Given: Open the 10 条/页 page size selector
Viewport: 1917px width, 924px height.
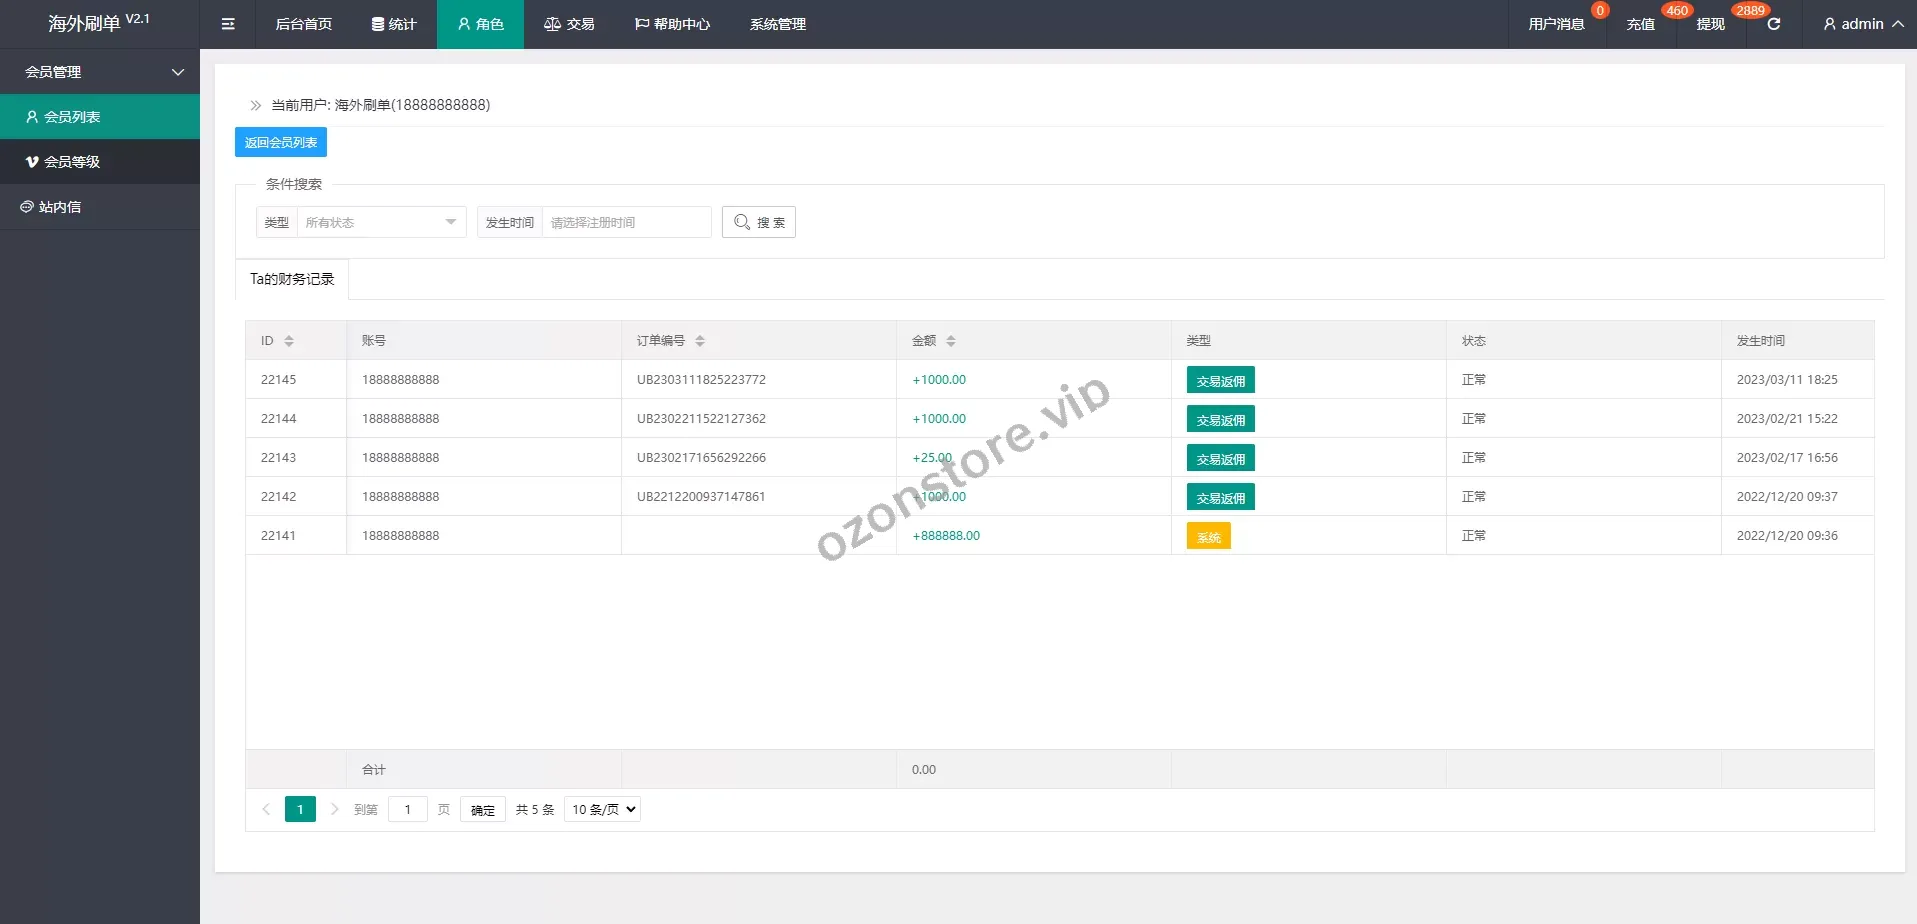Looking at the screenshot, I should coord(602,809).
